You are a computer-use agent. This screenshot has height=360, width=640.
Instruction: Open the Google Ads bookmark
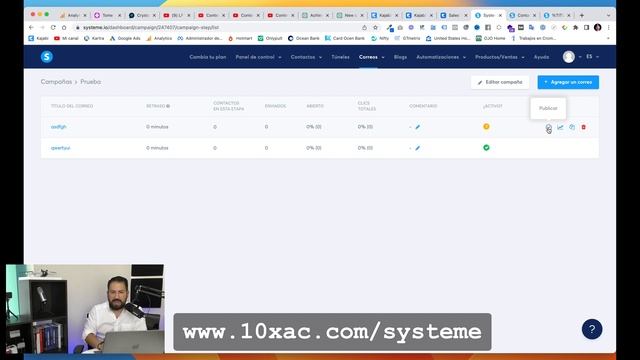click(125, 38)
